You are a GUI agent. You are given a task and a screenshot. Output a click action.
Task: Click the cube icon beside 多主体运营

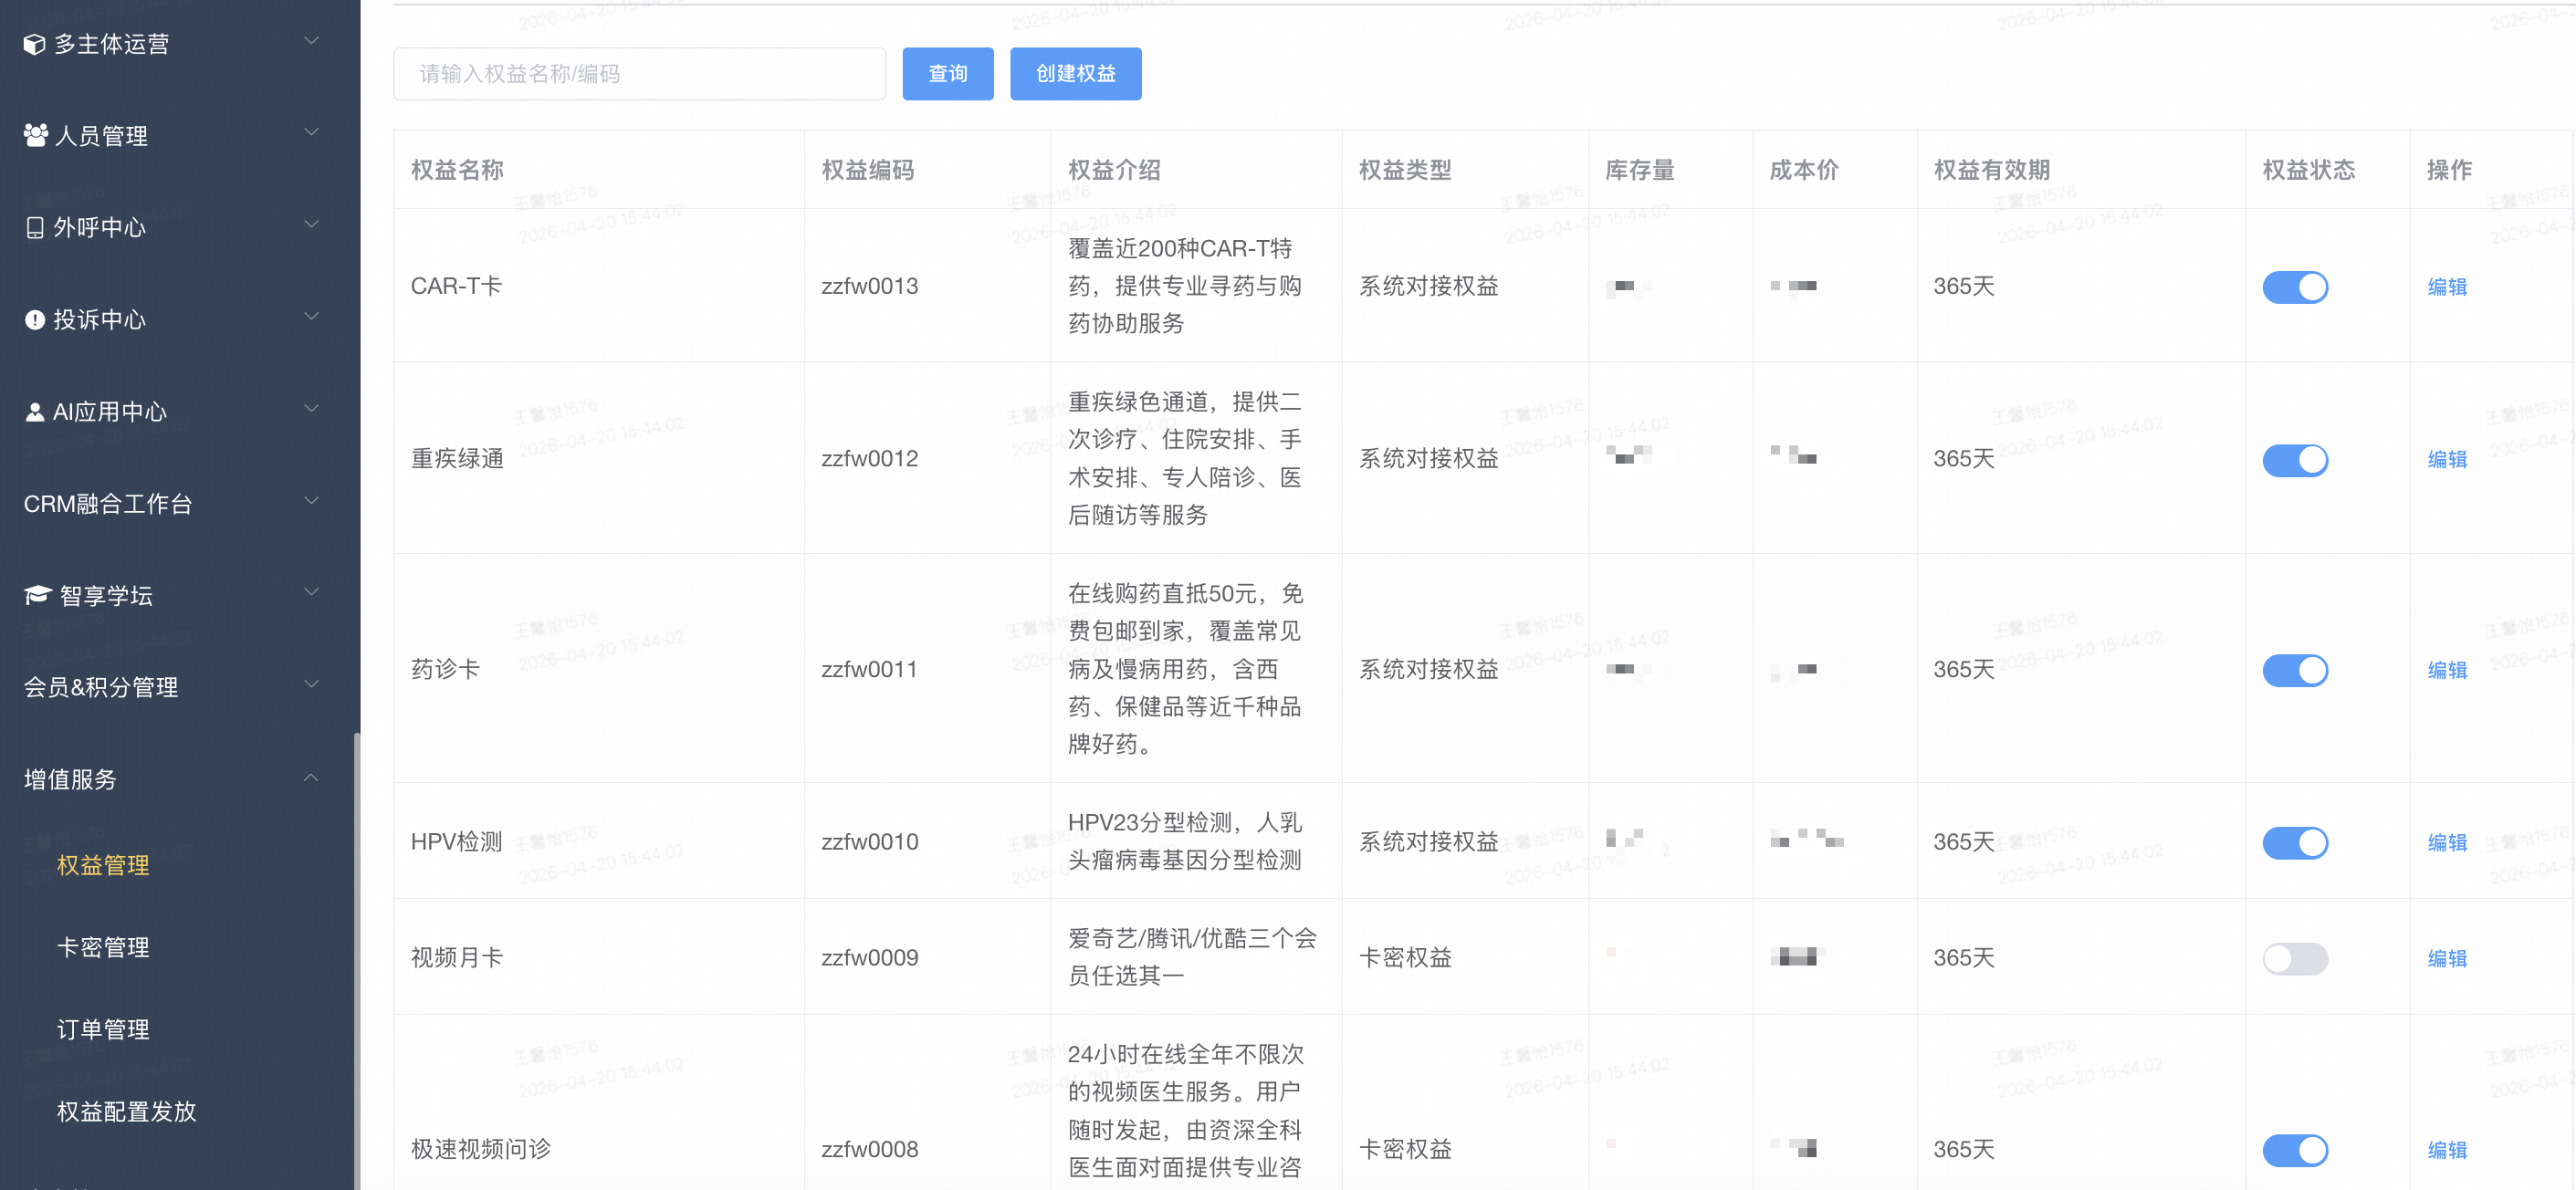pos(35,44)
